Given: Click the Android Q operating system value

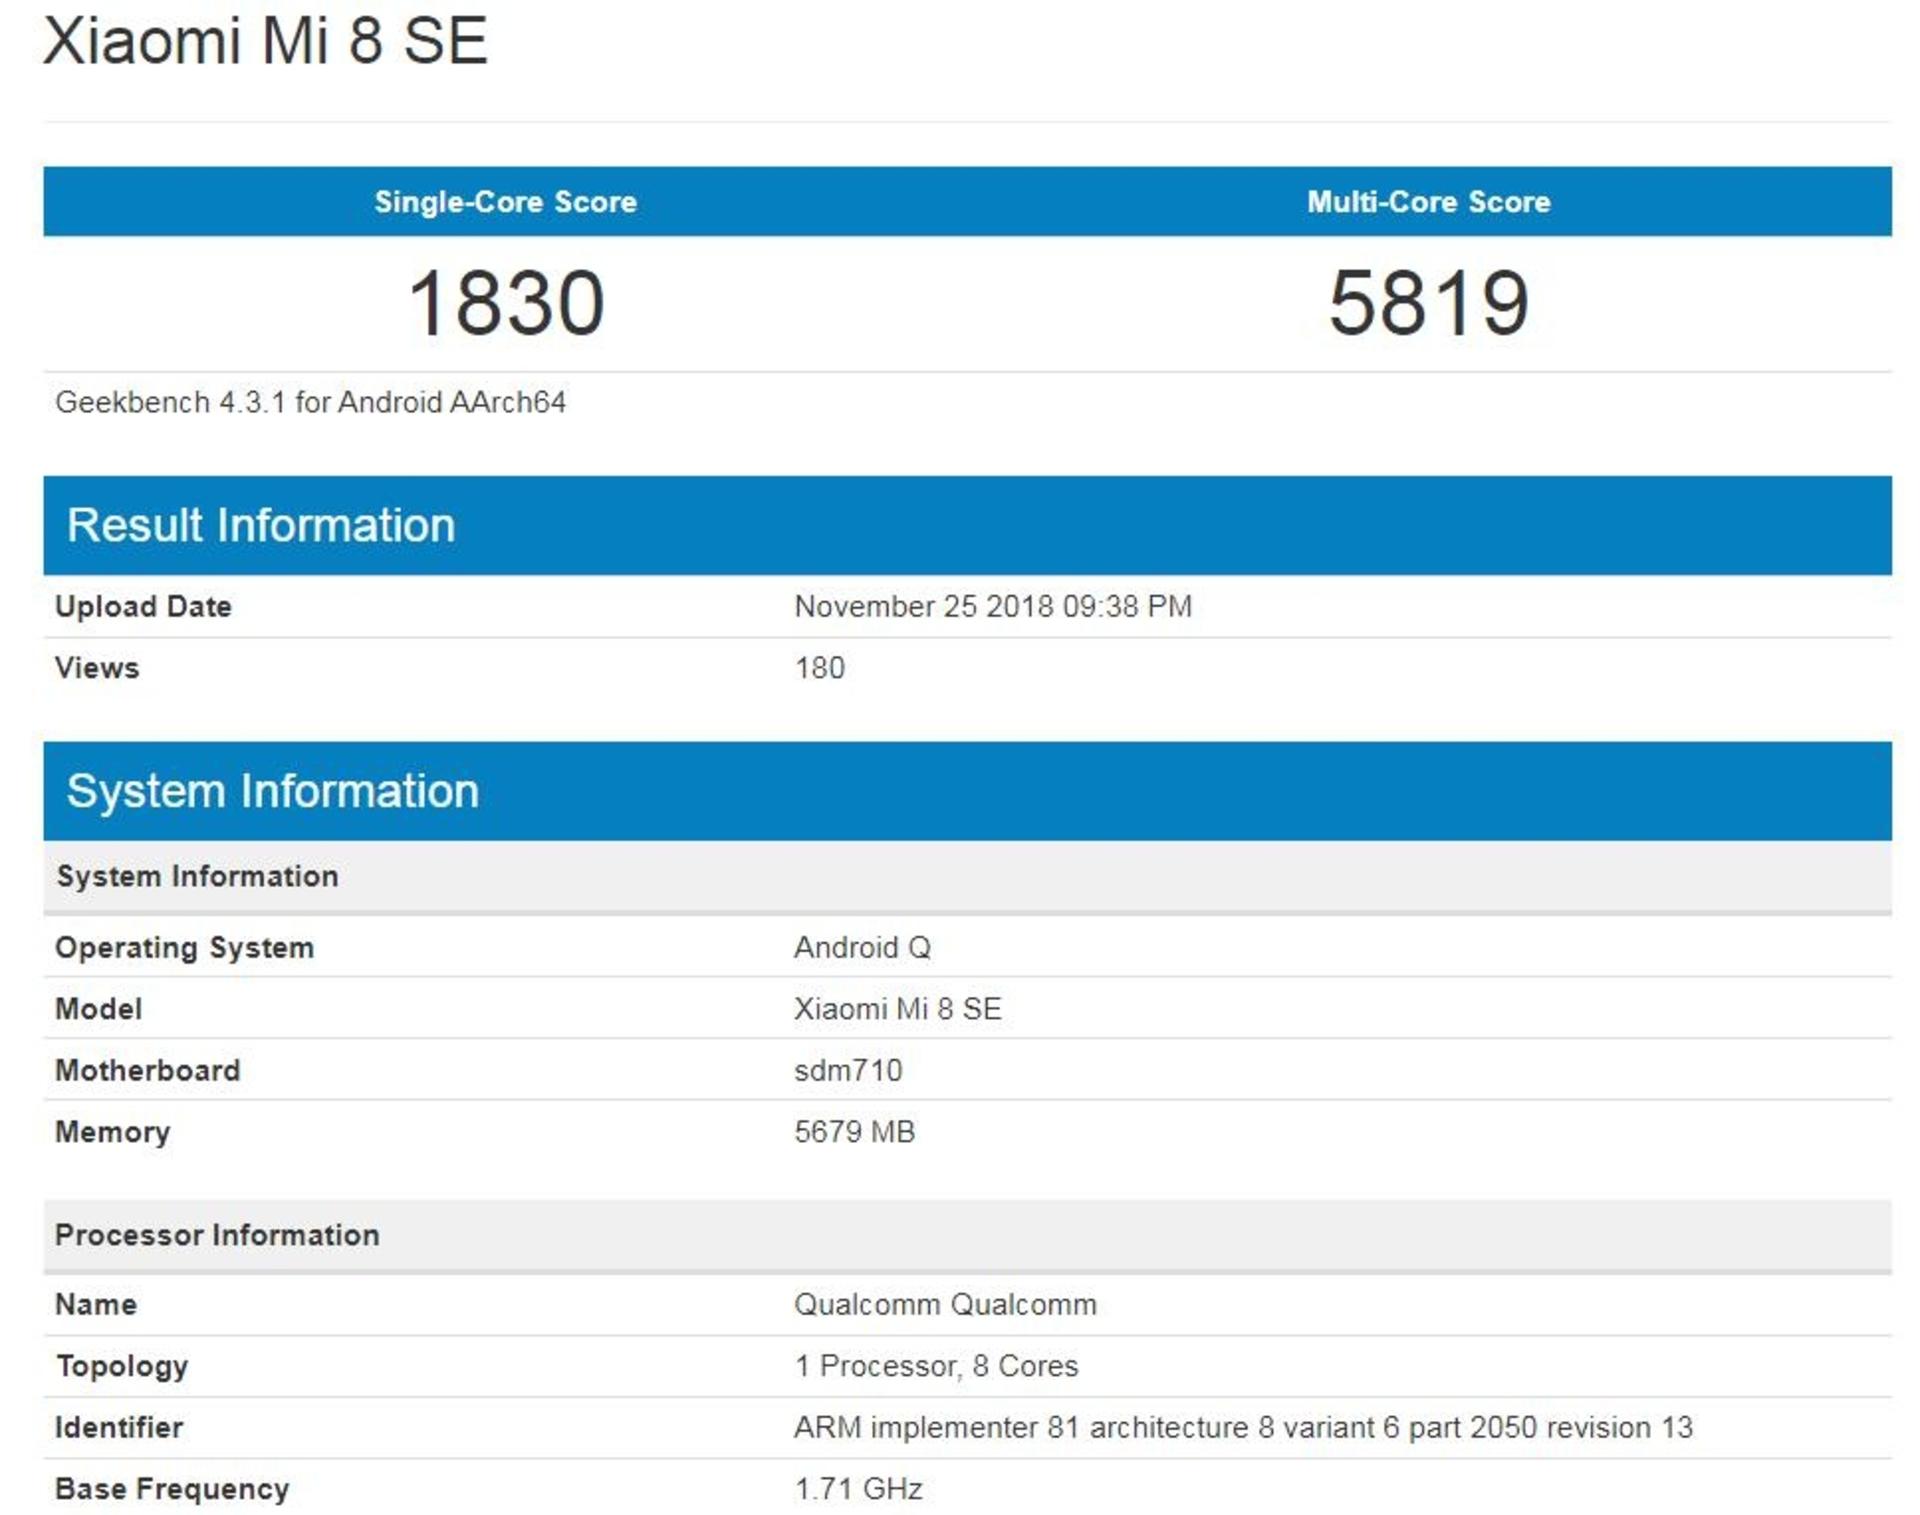Looking at the screenshot, I should (x=862, y=947).
